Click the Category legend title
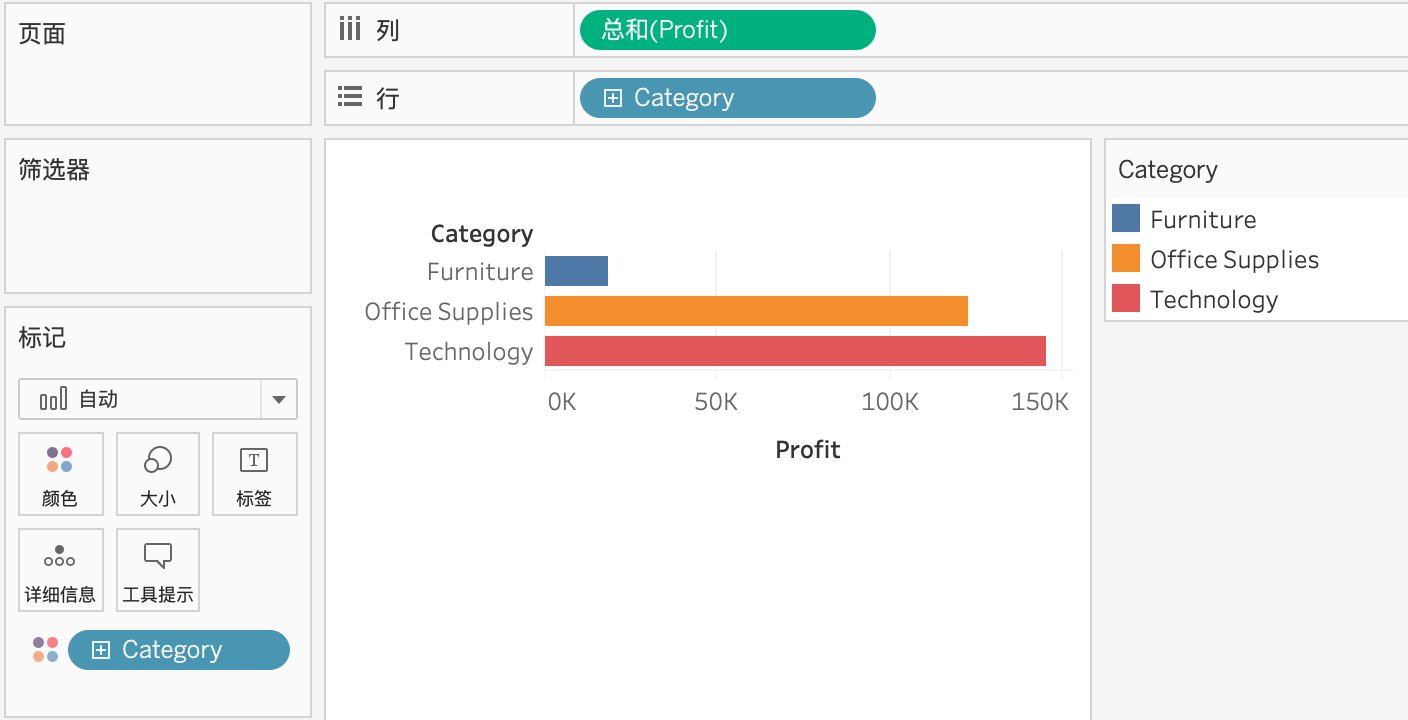This screenshot has width=1408, height=720. [x=1167, y=170]
